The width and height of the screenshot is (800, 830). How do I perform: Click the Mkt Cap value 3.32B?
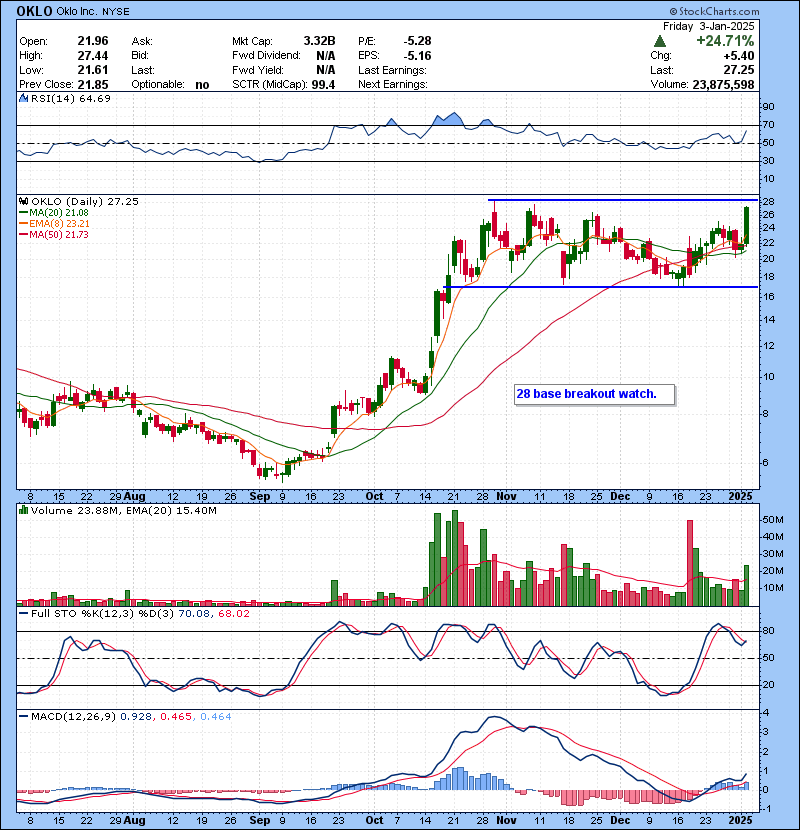tap(319, 41)
